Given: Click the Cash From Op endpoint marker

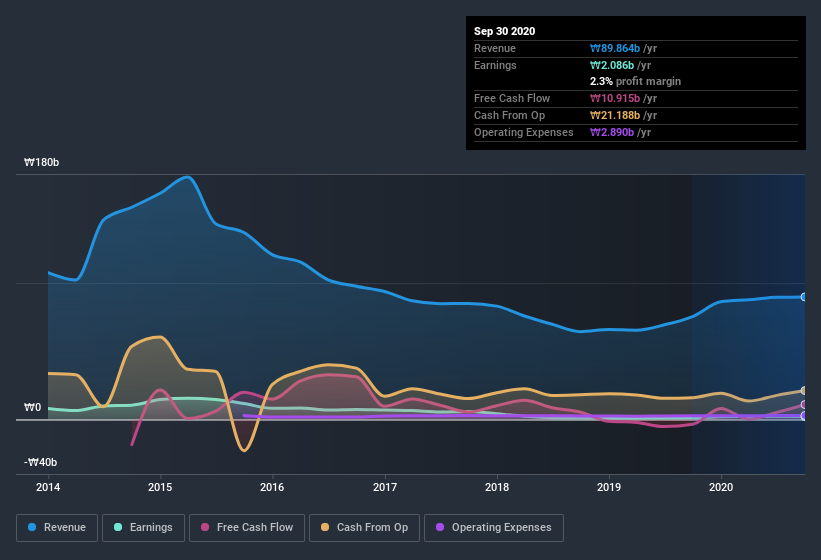Looking at the screenshot, I should pyautogui.click(x=804, y=390).
